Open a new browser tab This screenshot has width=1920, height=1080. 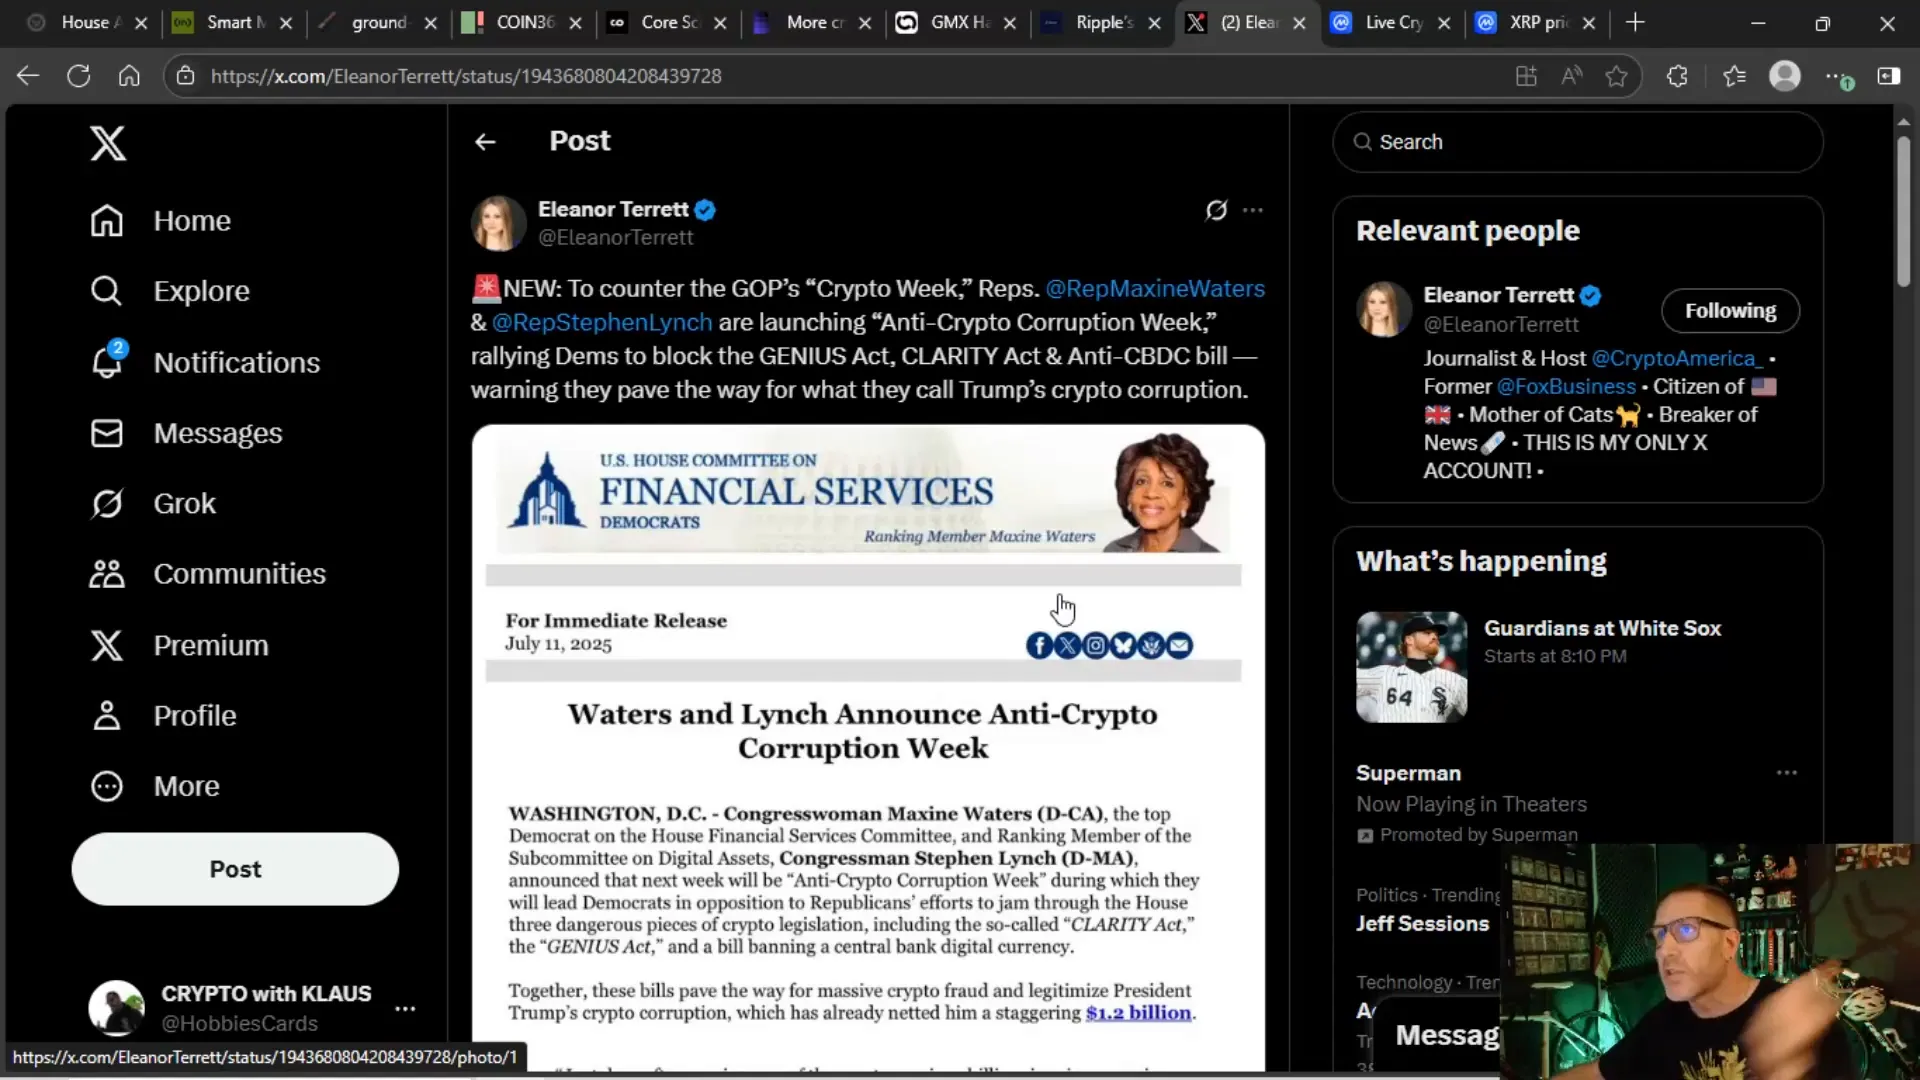tap(1635, 22)
